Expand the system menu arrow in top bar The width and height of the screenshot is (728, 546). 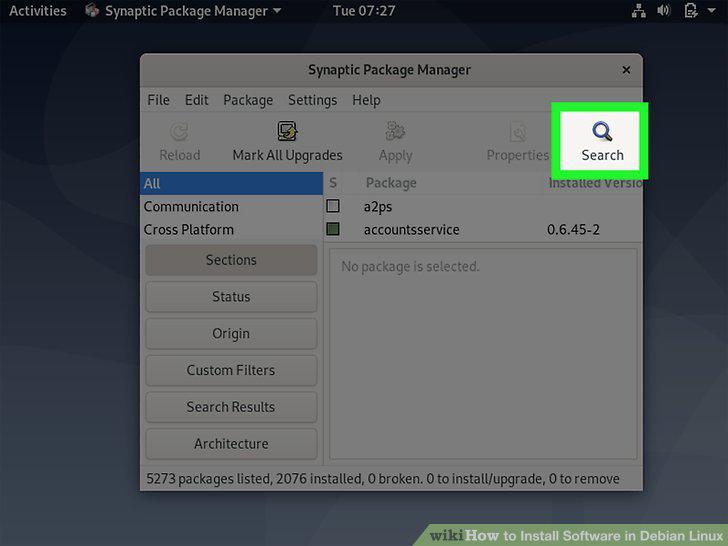pyautogui.click(x=711, y=10)
